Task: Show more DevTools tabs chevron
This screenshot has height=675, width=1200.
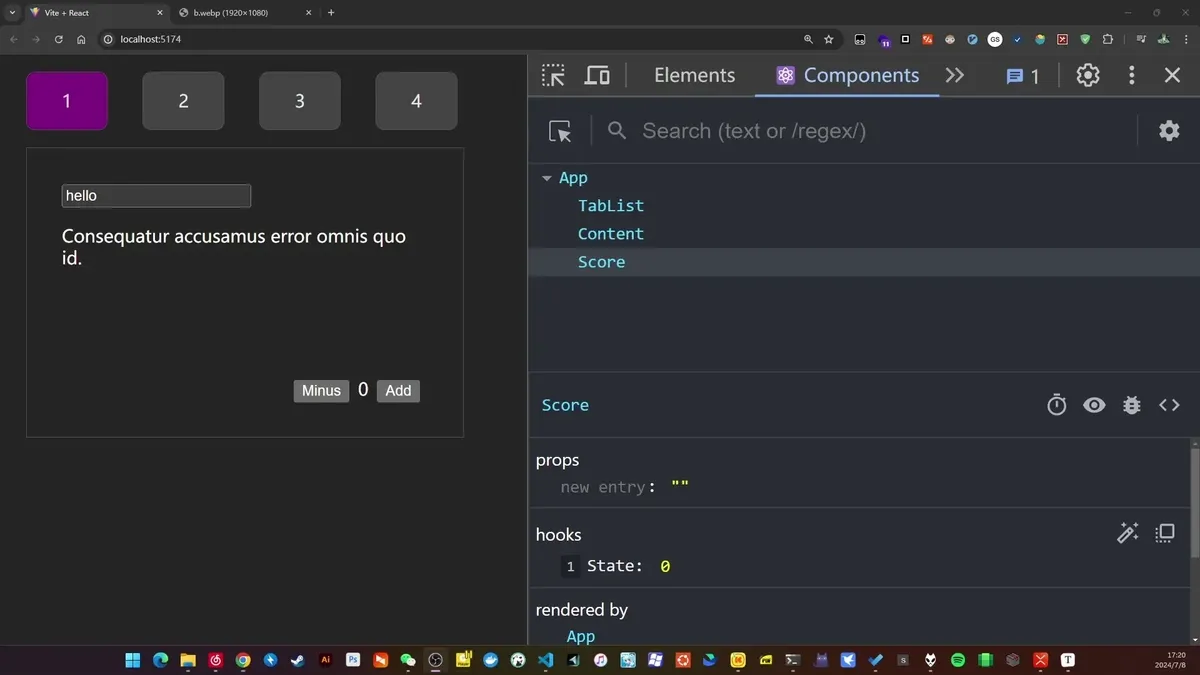Action: point(955,75)
